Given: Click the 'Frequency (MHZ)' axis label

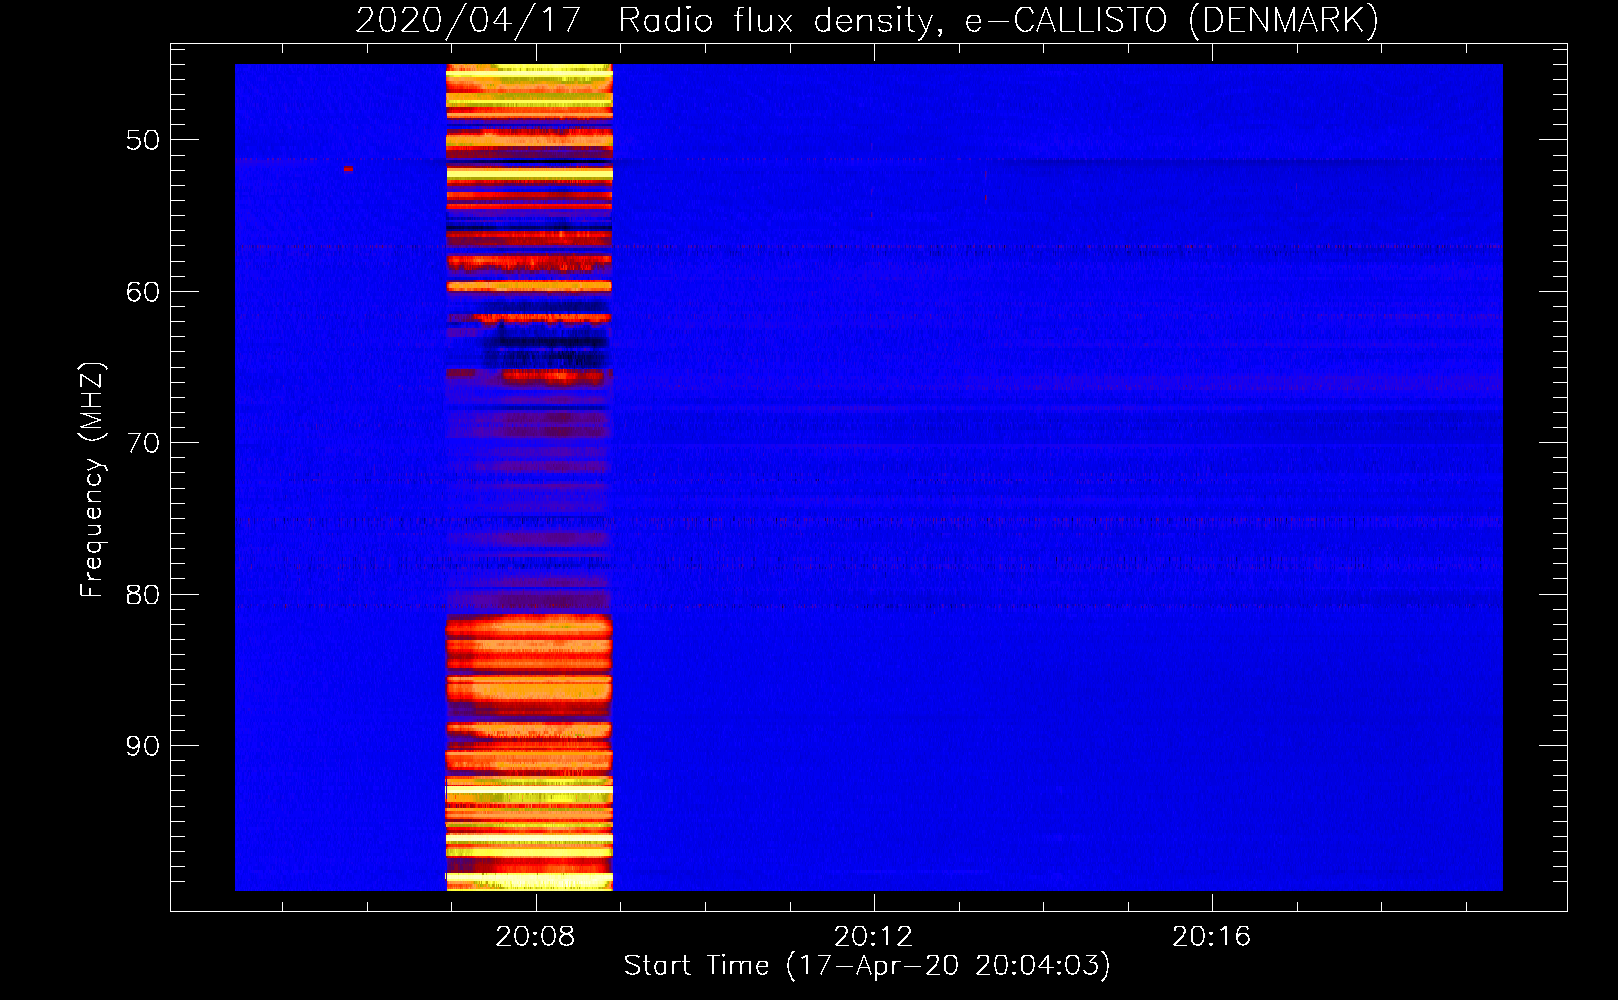Looking at the screenshot, I should (x=91, y=480).
